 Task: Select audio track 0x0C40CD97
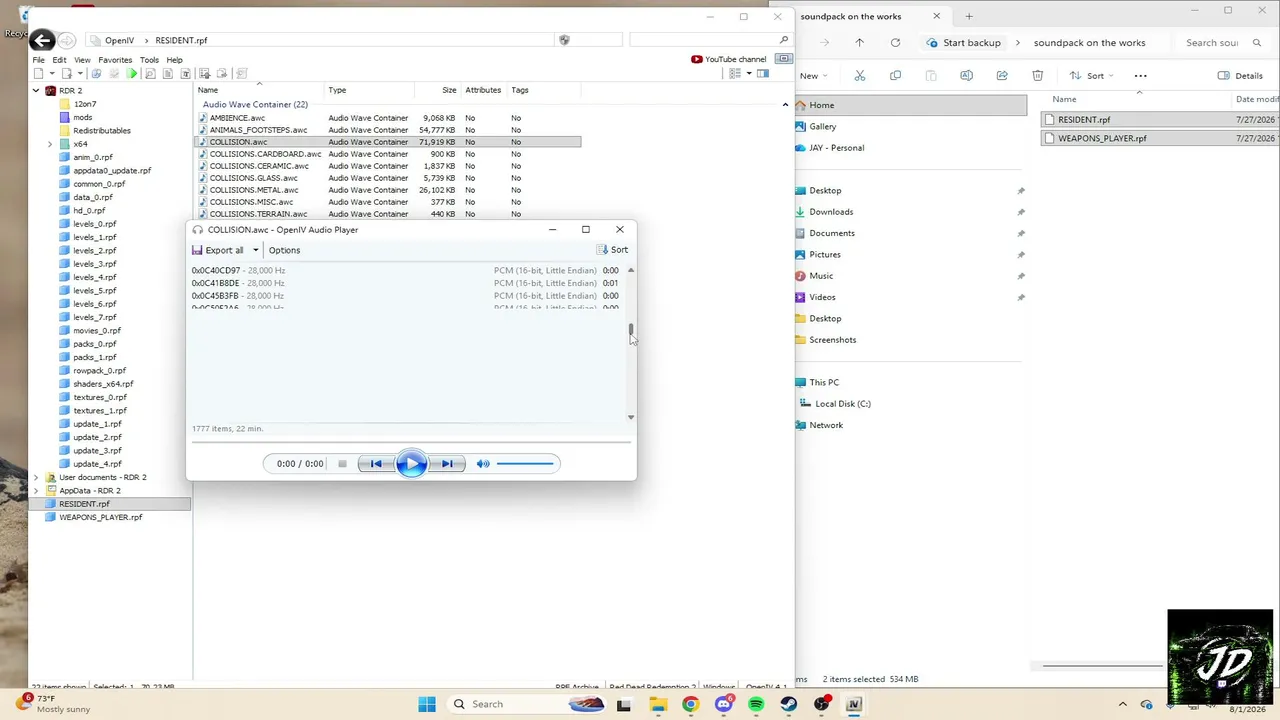(405, 271)
